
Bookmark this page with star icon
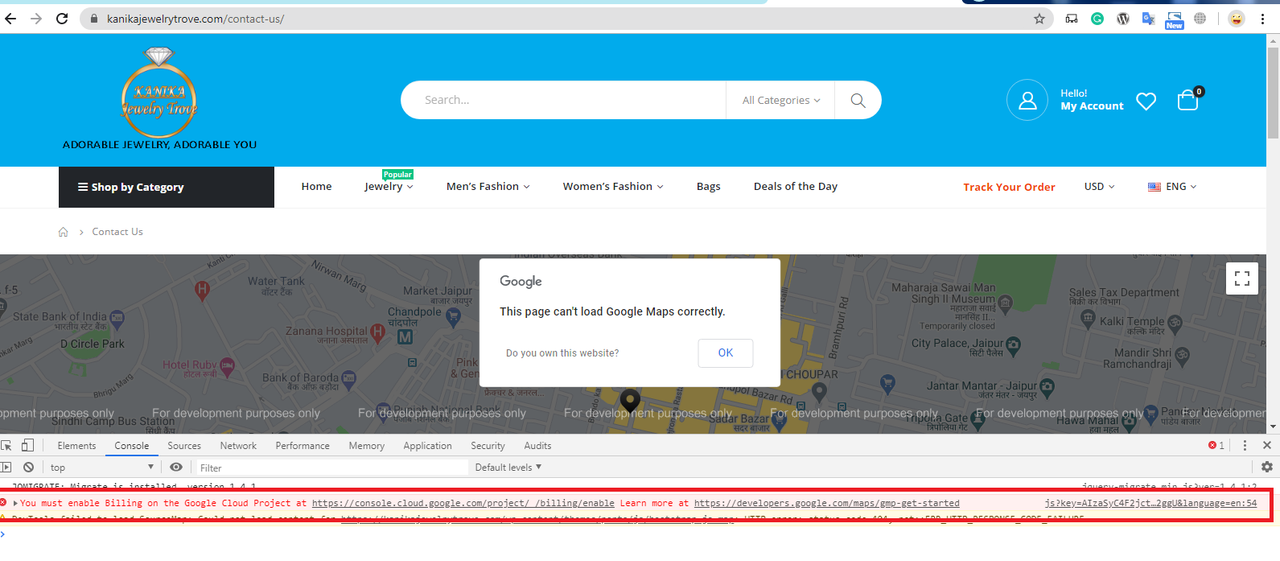[x=1039, y=19]
